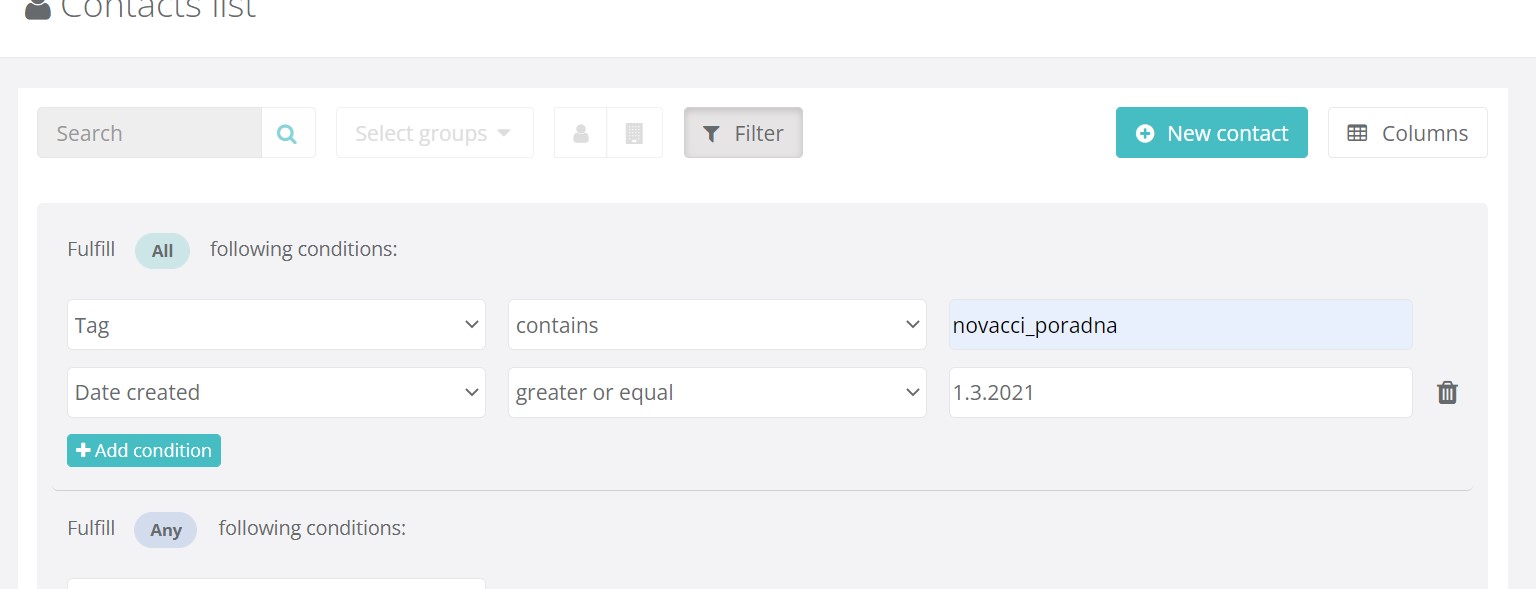Open the contains operator dropdown
The image size is (1536, 589).
pyautogui.click(x=717, y=325)
